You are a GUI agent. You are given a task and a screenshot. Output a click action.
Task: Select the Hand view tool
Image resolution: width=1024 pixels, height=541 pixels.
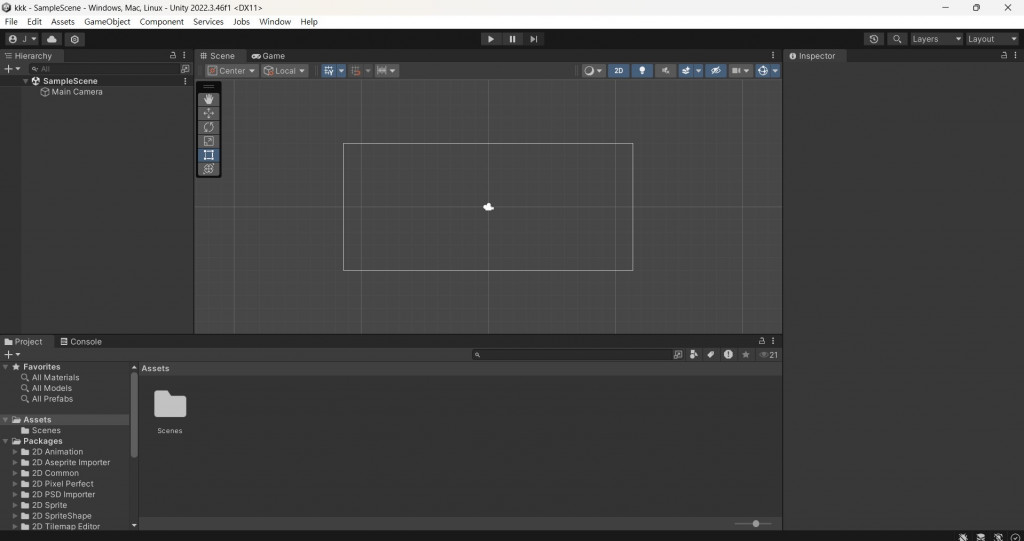208,99
